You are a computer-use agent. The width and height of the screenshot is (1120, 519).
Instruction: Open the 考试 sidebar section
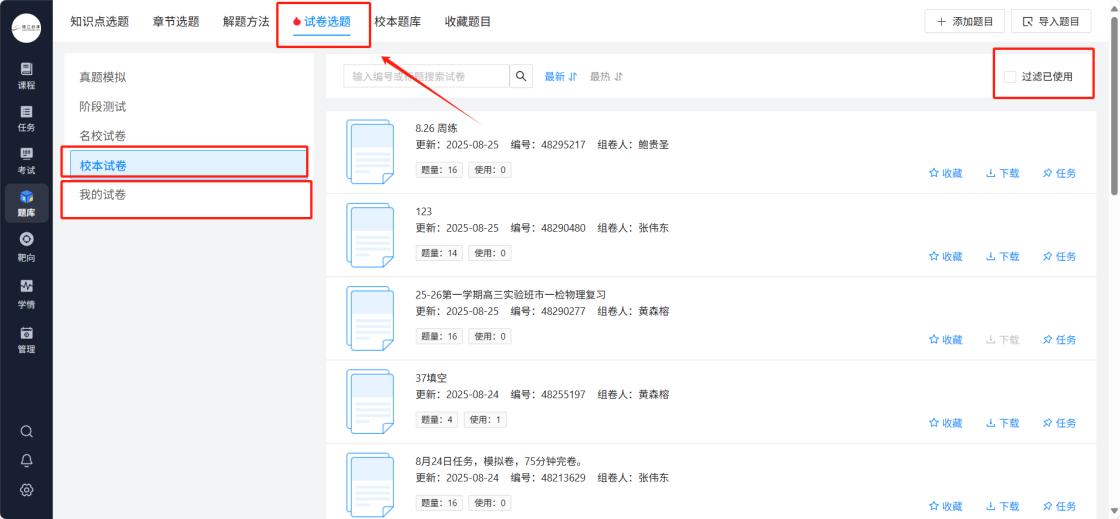point(26,161)
